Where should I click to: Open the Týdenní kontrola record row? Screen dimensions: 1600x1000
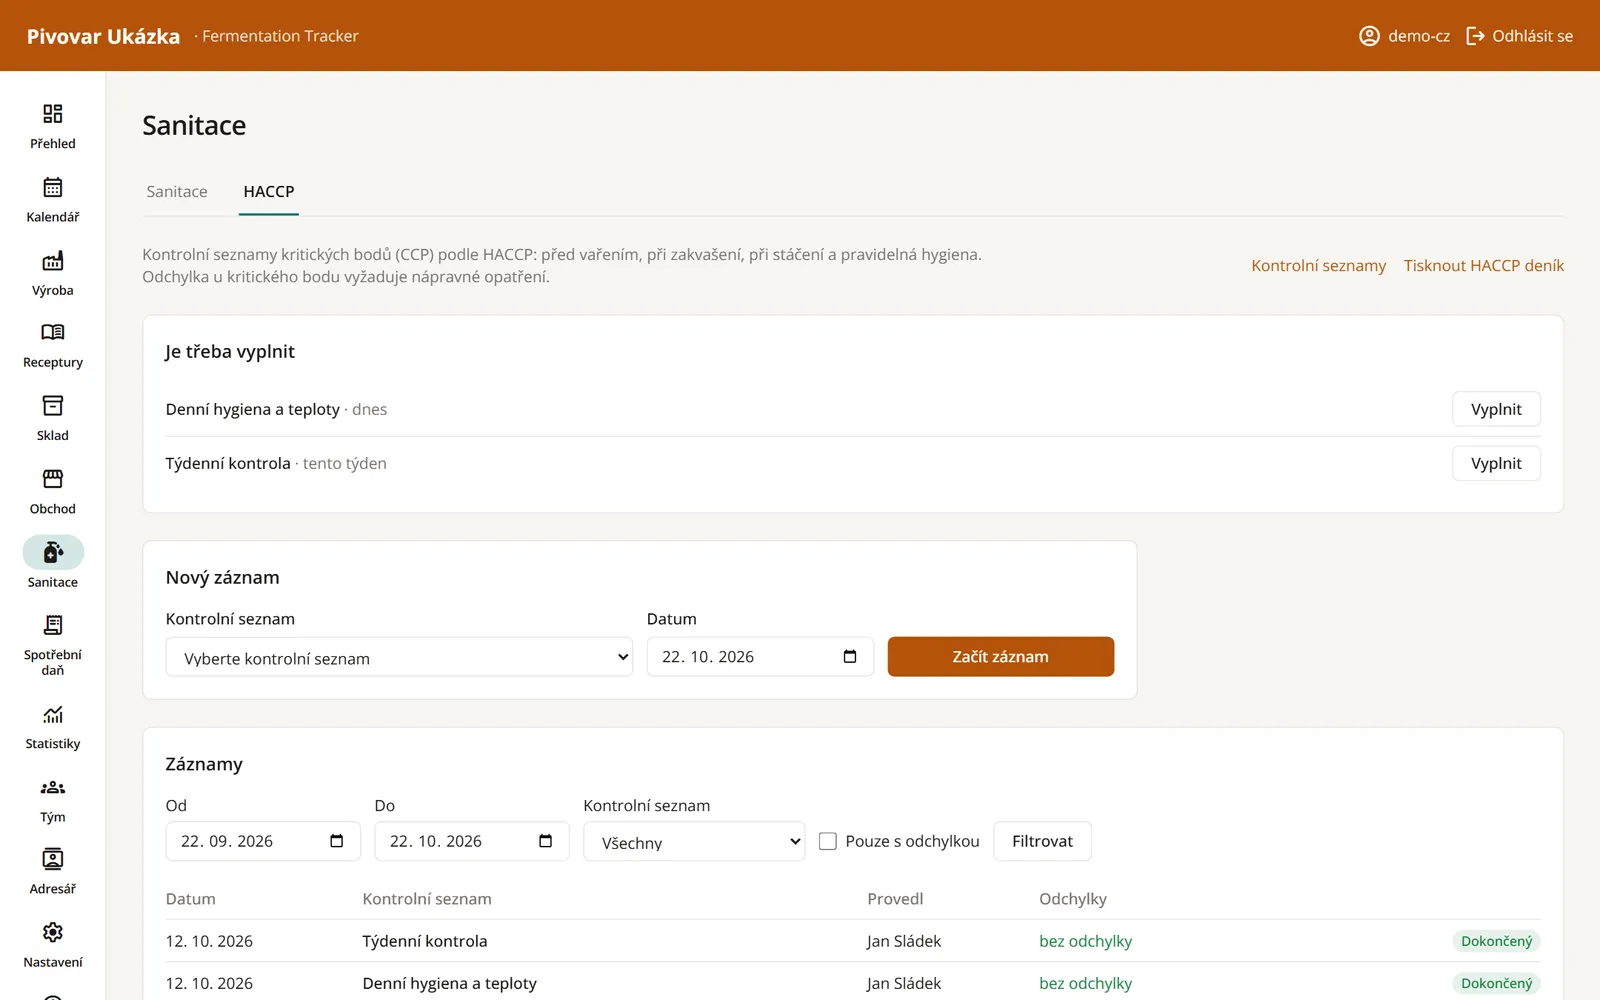pyautogui.click(x=853, y=941)
